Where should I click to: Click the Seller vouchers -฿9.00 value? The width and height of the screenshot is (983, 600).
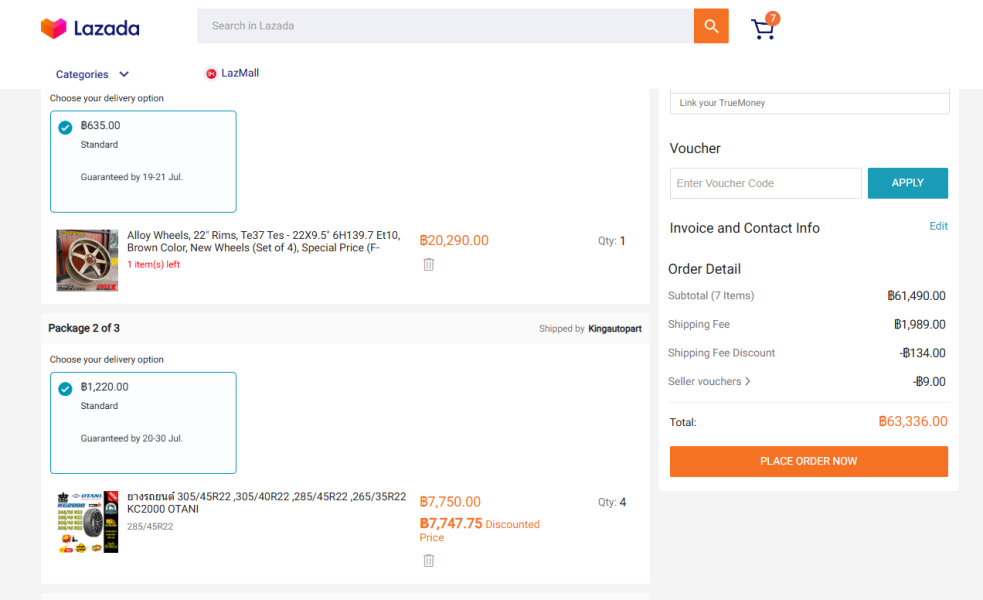point(929,381)
